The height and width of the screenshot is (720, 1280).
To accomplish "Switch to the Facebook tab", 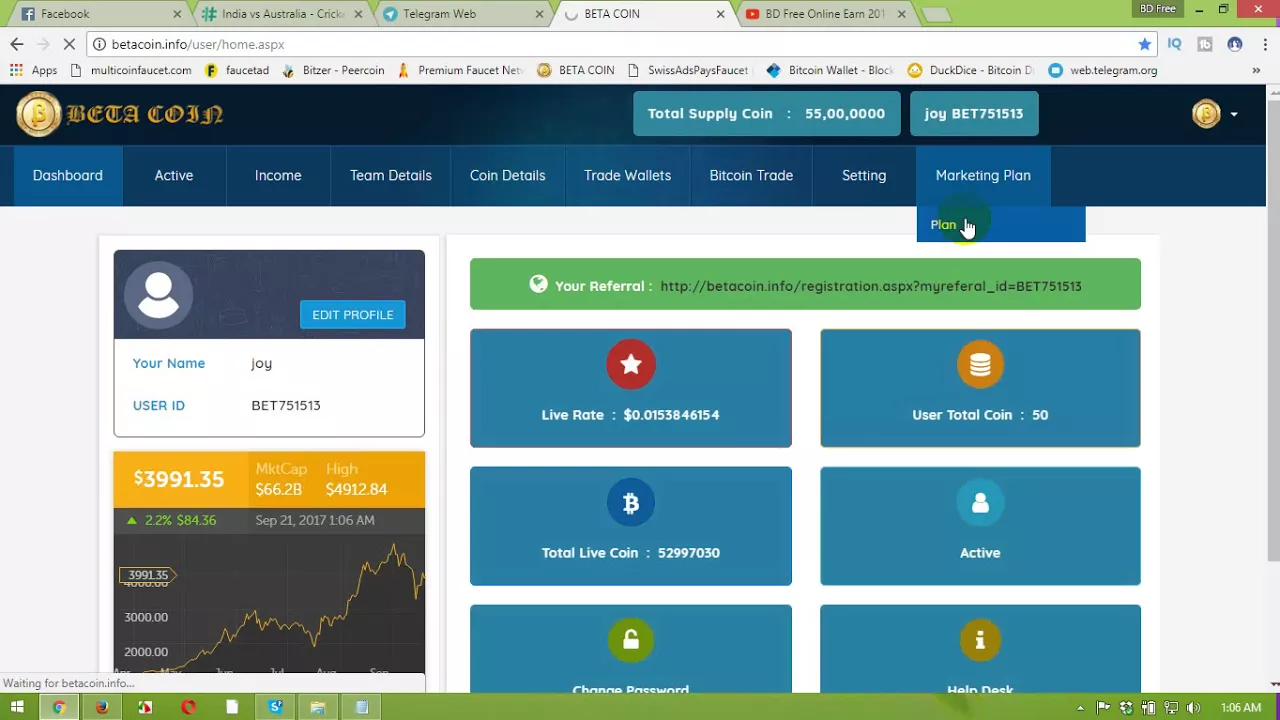I will coord(97,14).
